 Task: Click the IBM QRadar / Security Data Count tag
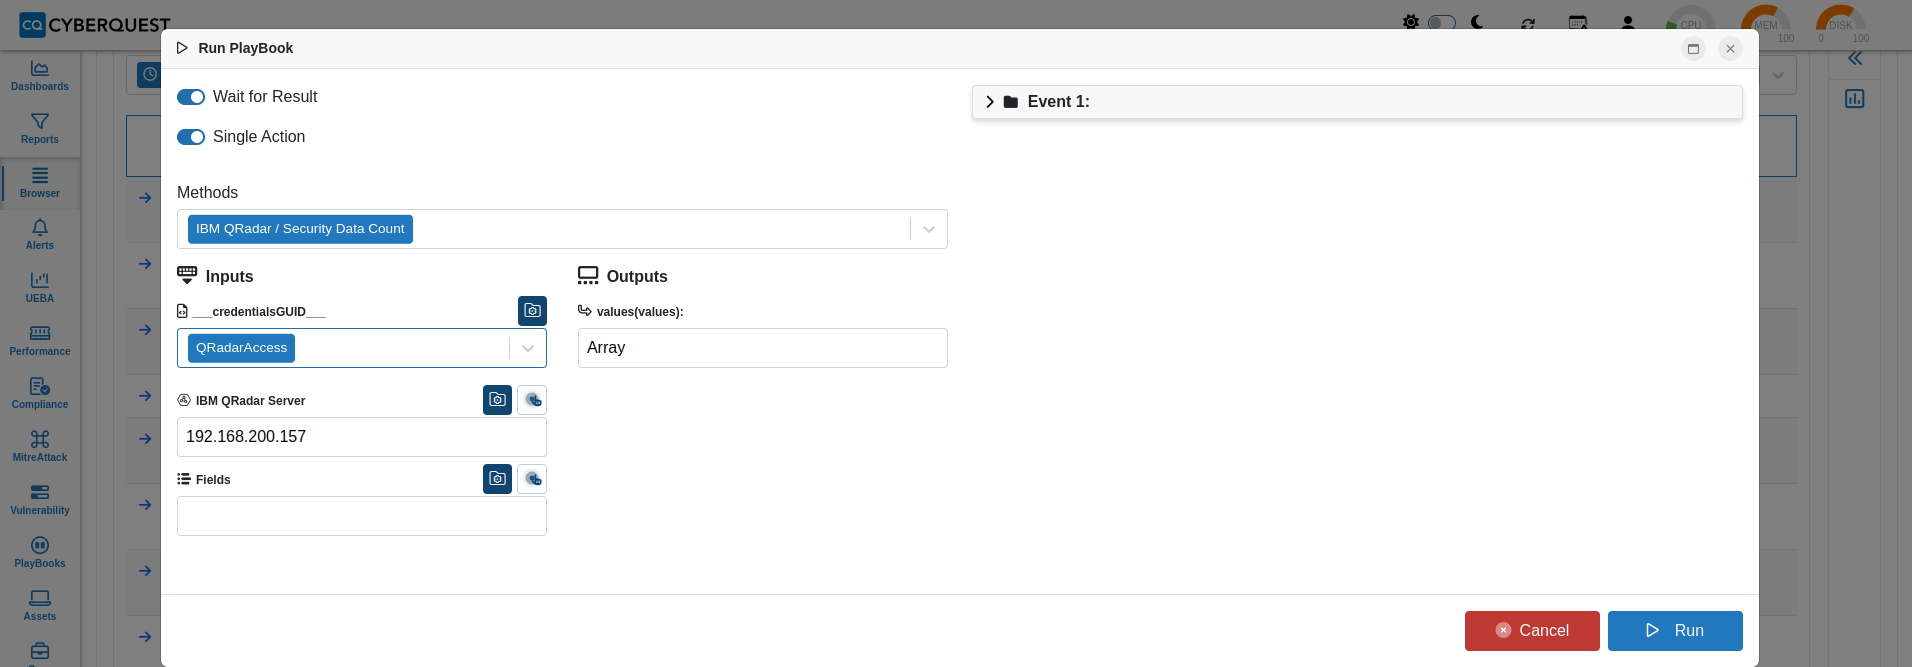tap(300, 229)
